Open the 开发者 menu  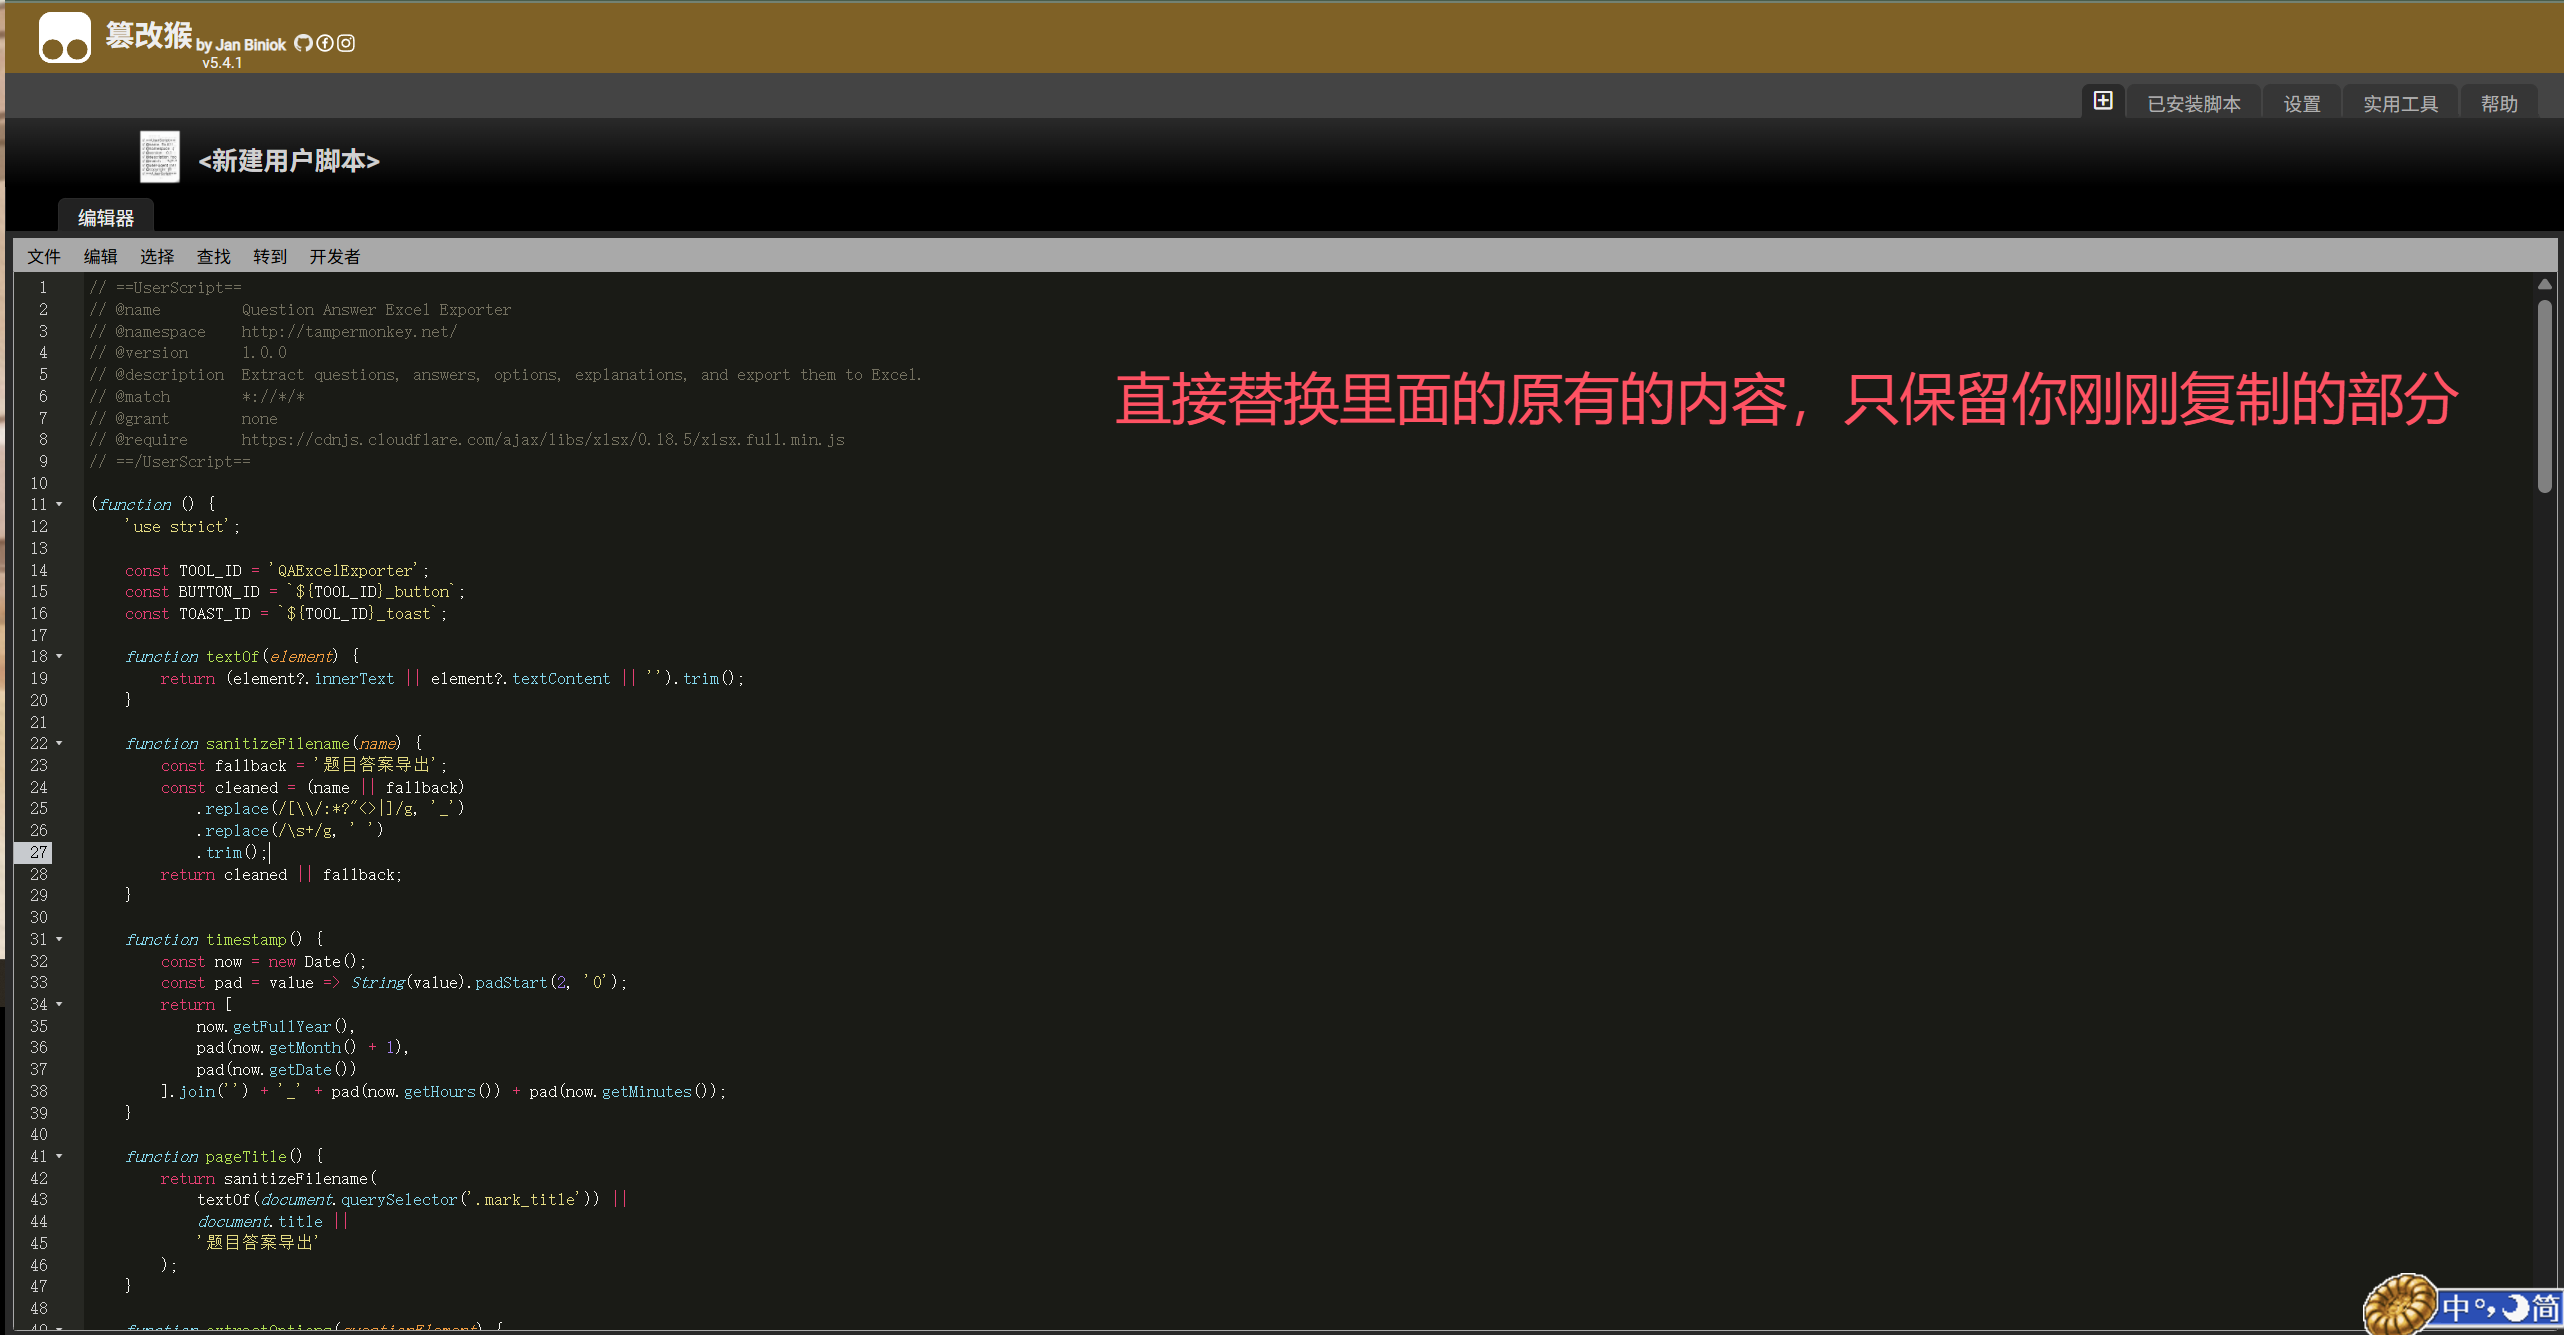(x=334, y=257)
